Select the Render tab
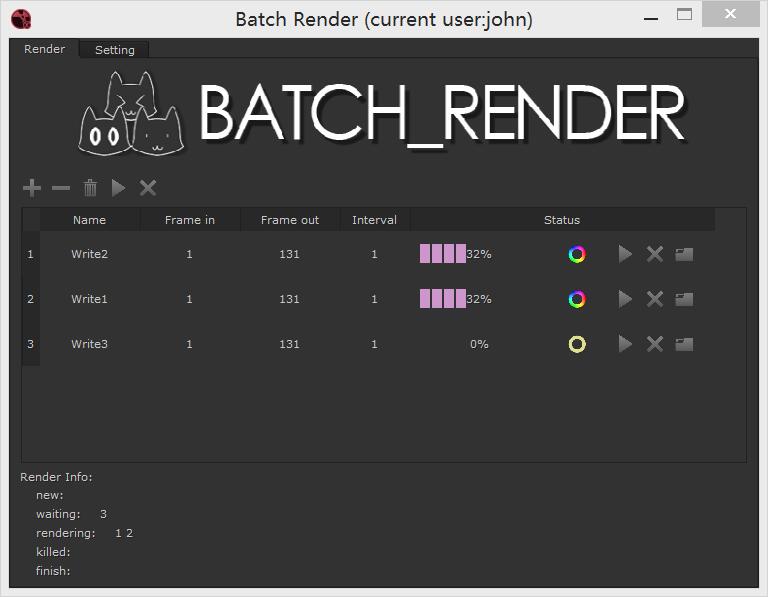 click(45, 49)
